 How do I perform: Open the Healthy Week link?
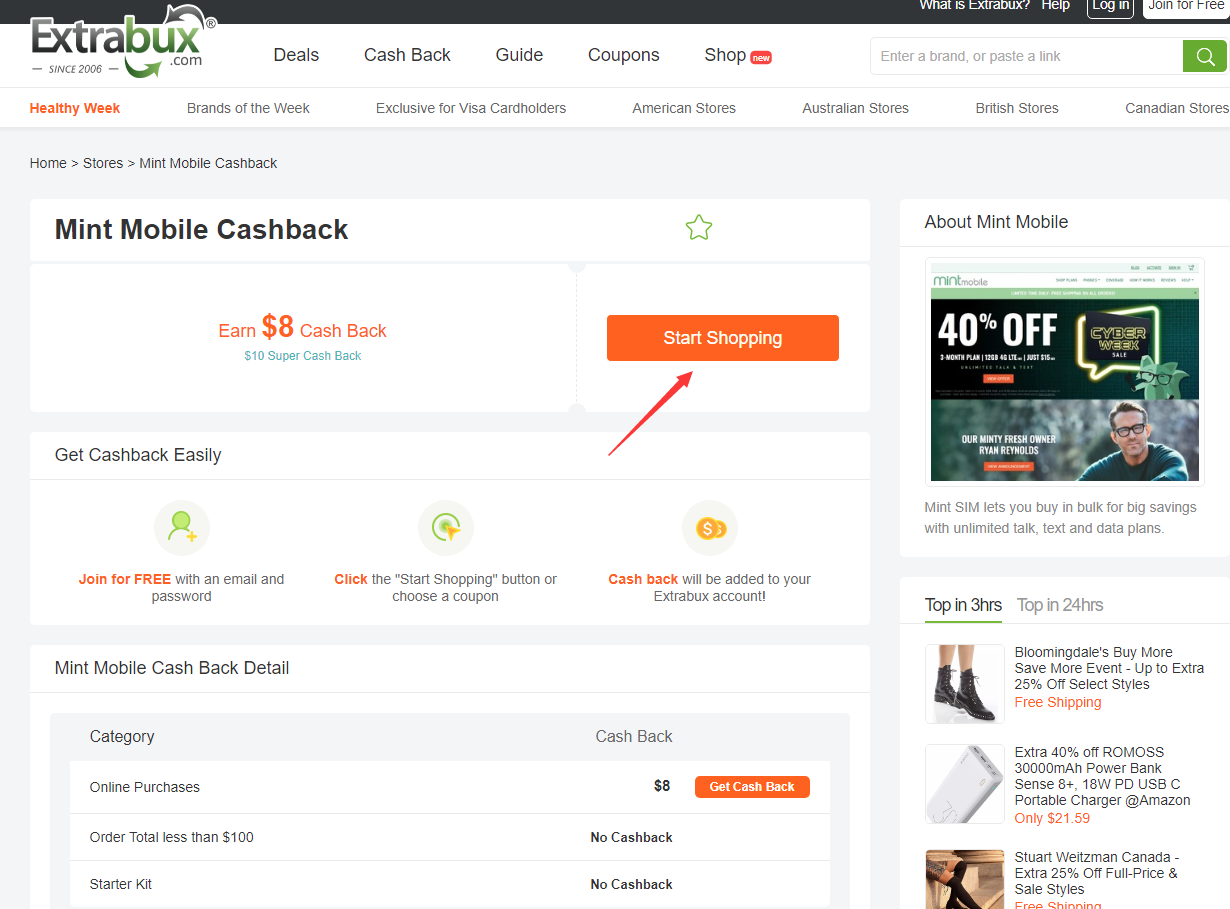[75, 108]
